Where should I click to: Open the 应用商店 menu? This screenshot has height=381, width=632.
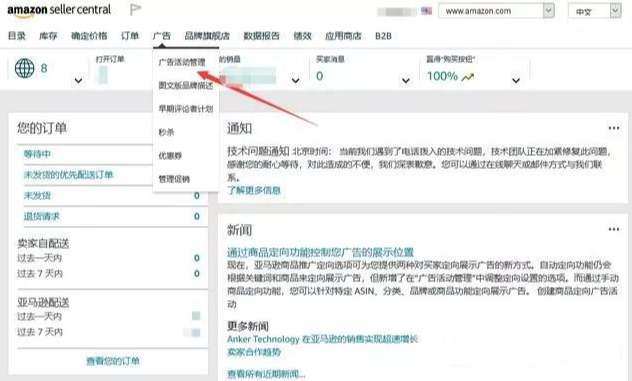pyautogui.click(x=343, y=36)
